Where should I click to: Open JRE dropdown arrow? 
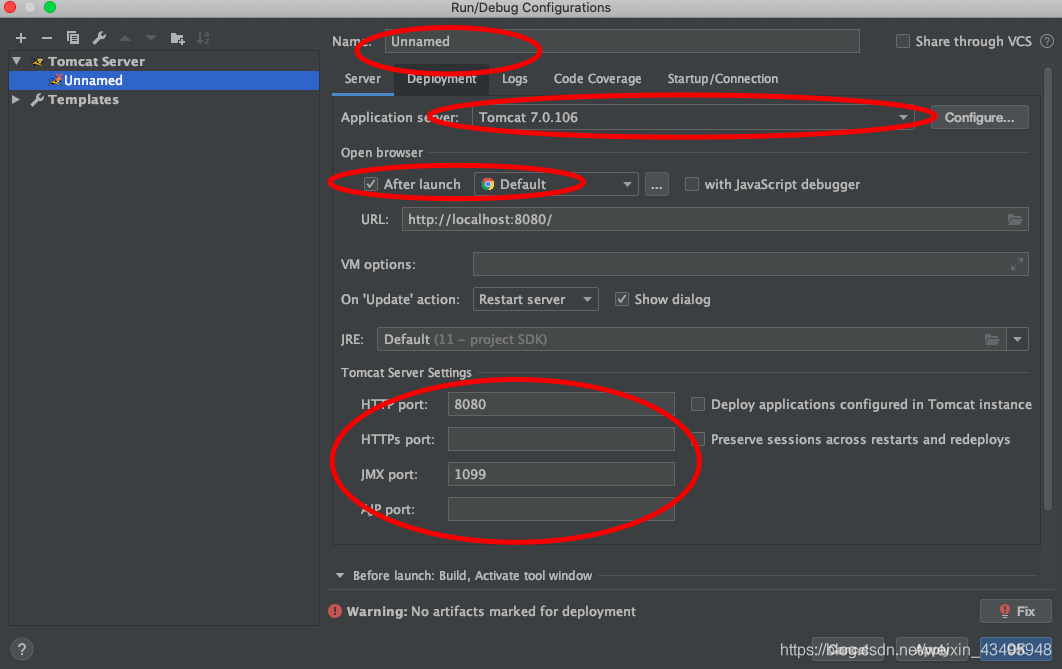tap(1017, 339)
